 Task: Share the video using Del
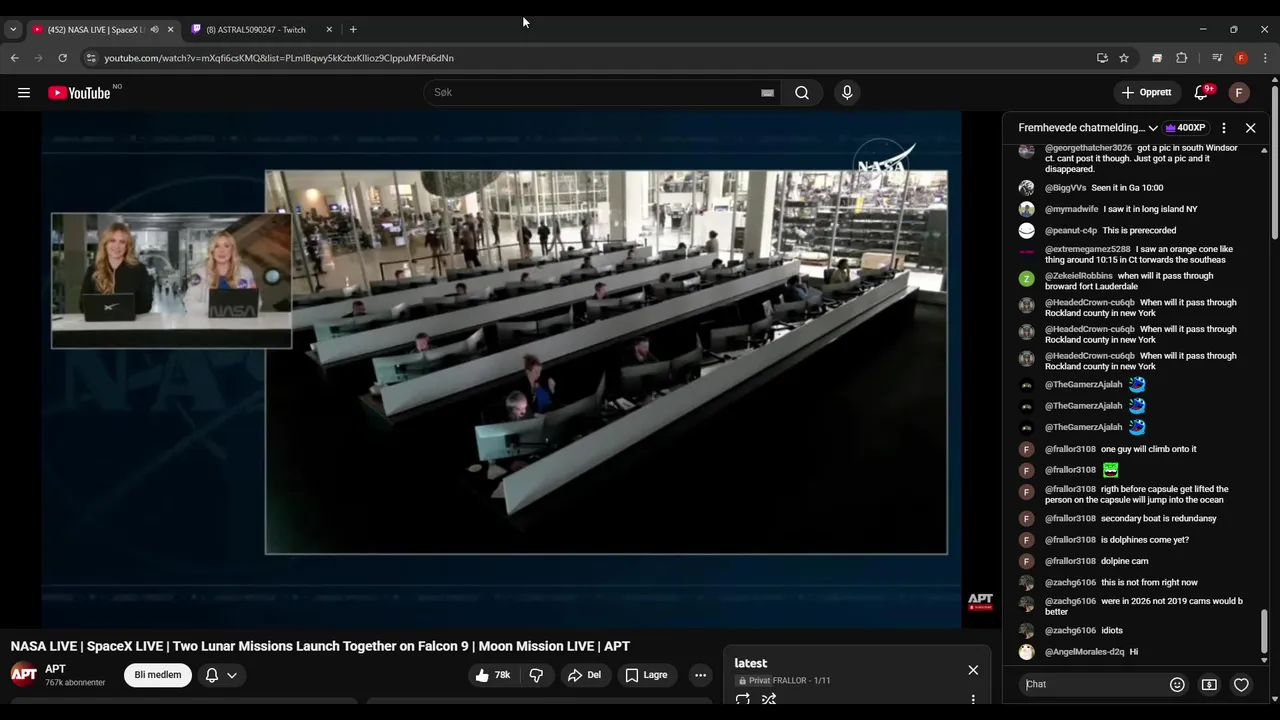coord(584,675)
